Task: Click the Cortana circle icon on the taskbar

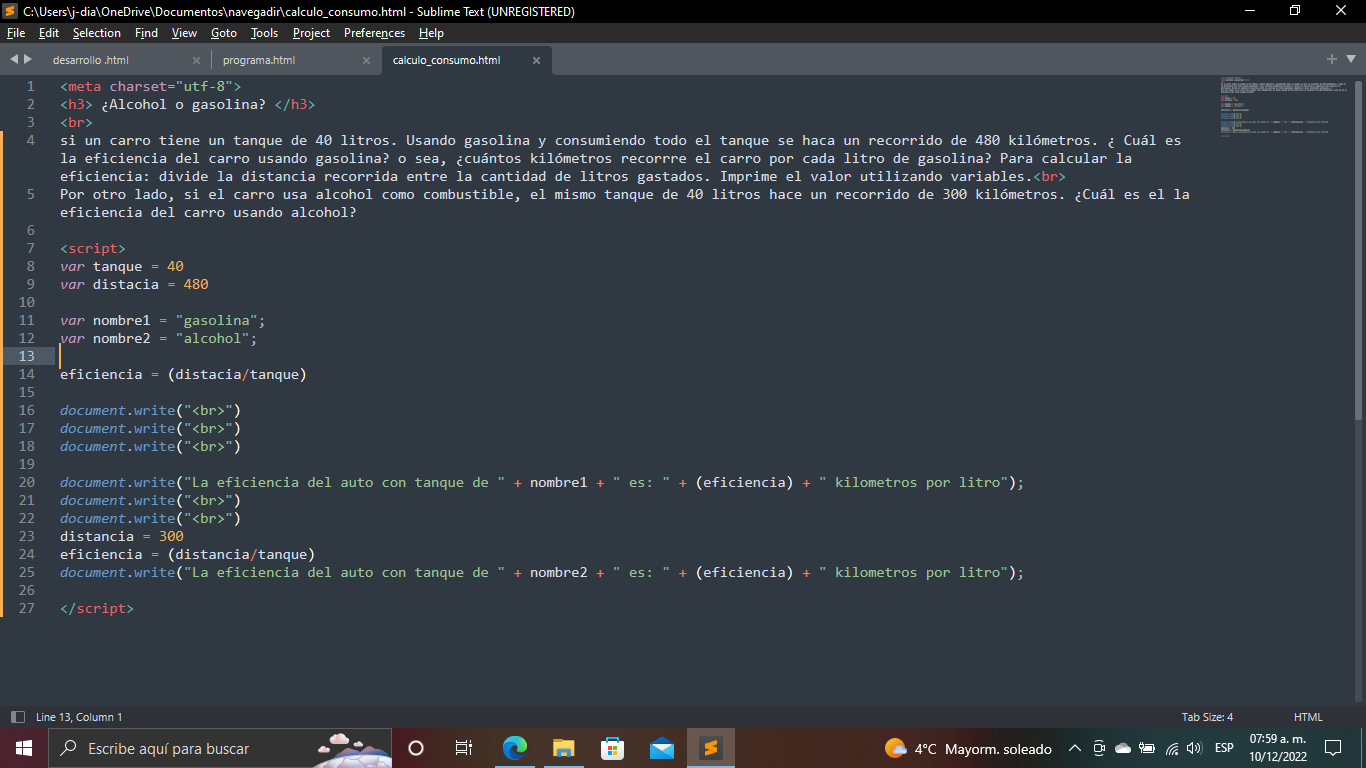Action: [415, 748]
